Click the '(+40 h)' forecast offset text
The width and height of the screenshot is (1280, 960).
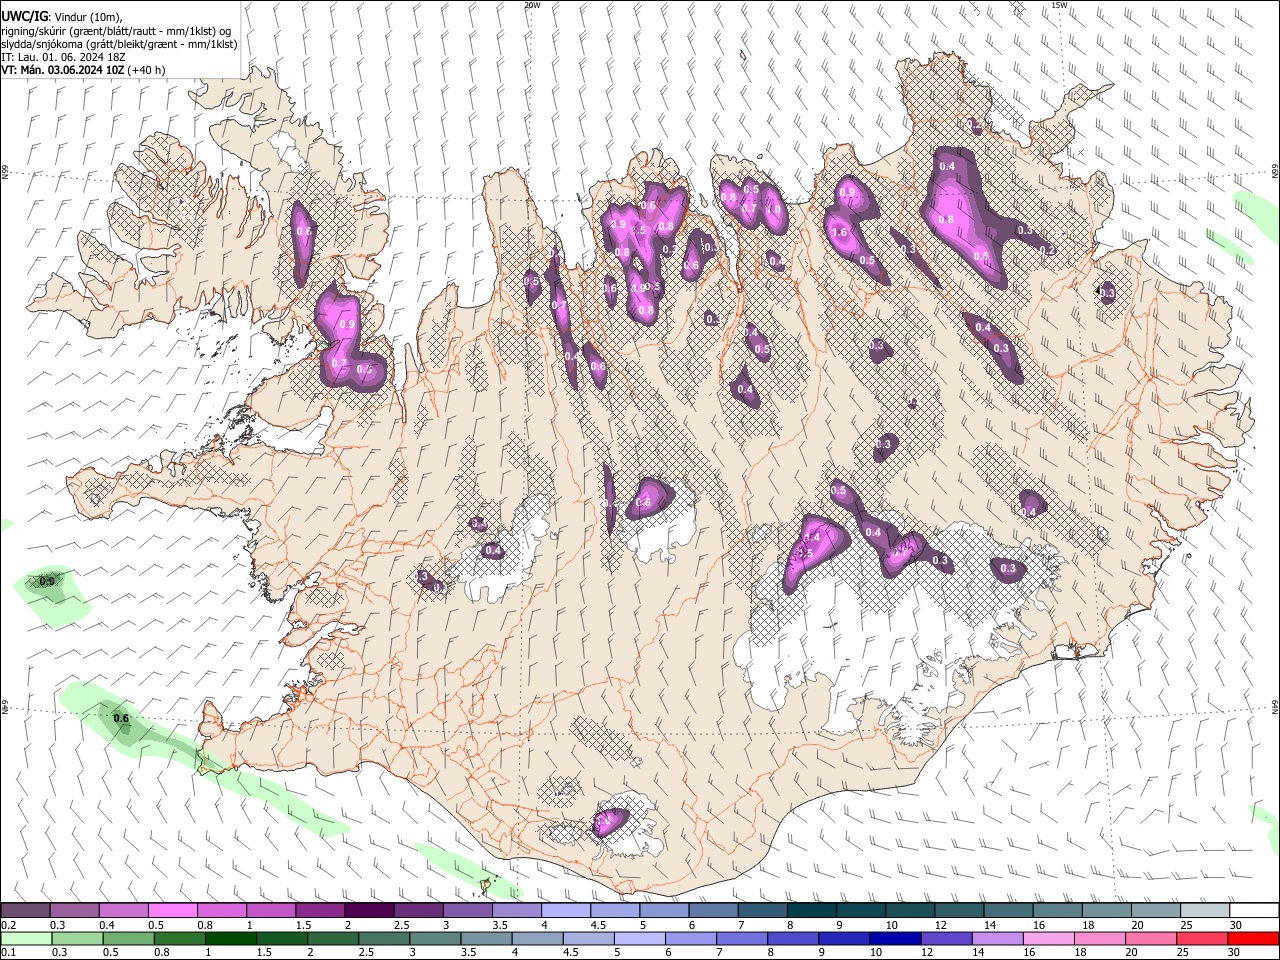[x=146, y=70]
